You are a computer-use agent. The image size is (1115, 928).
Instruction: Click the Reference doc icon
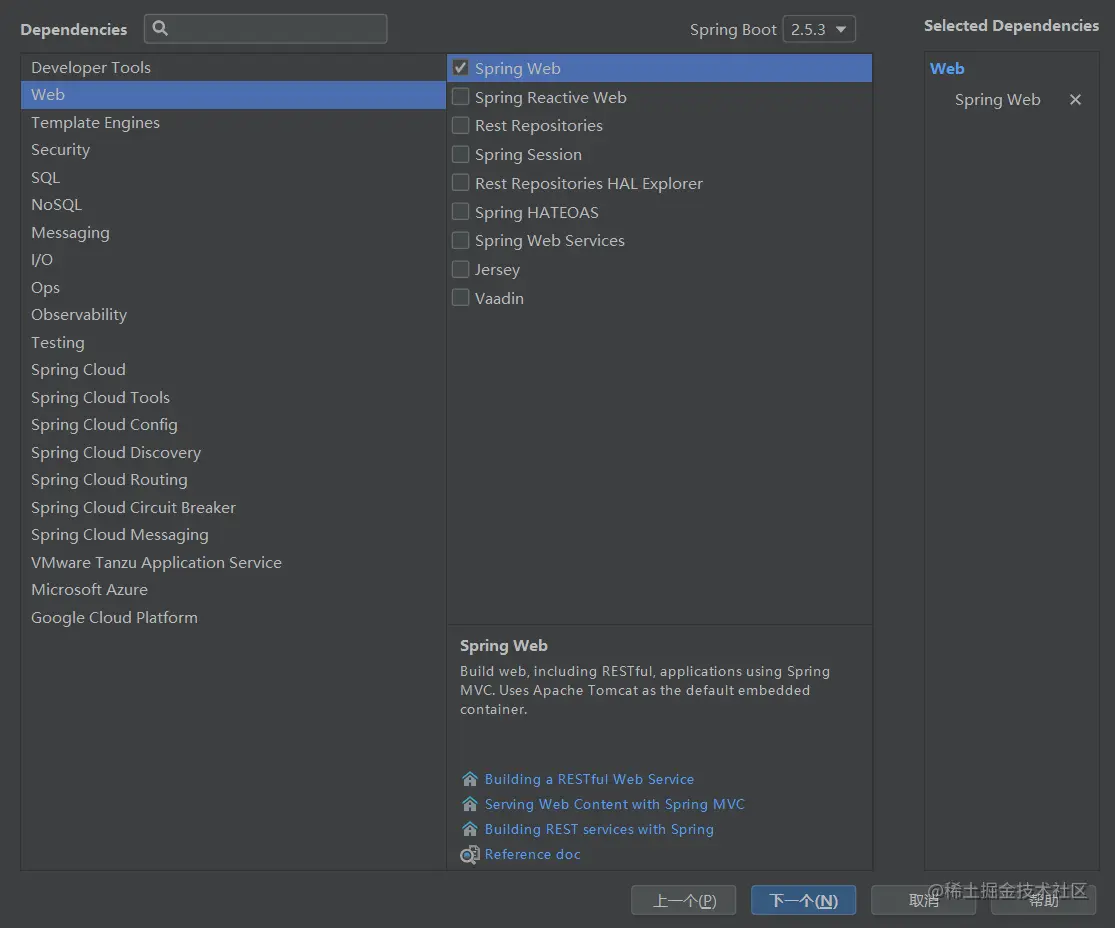469,855
